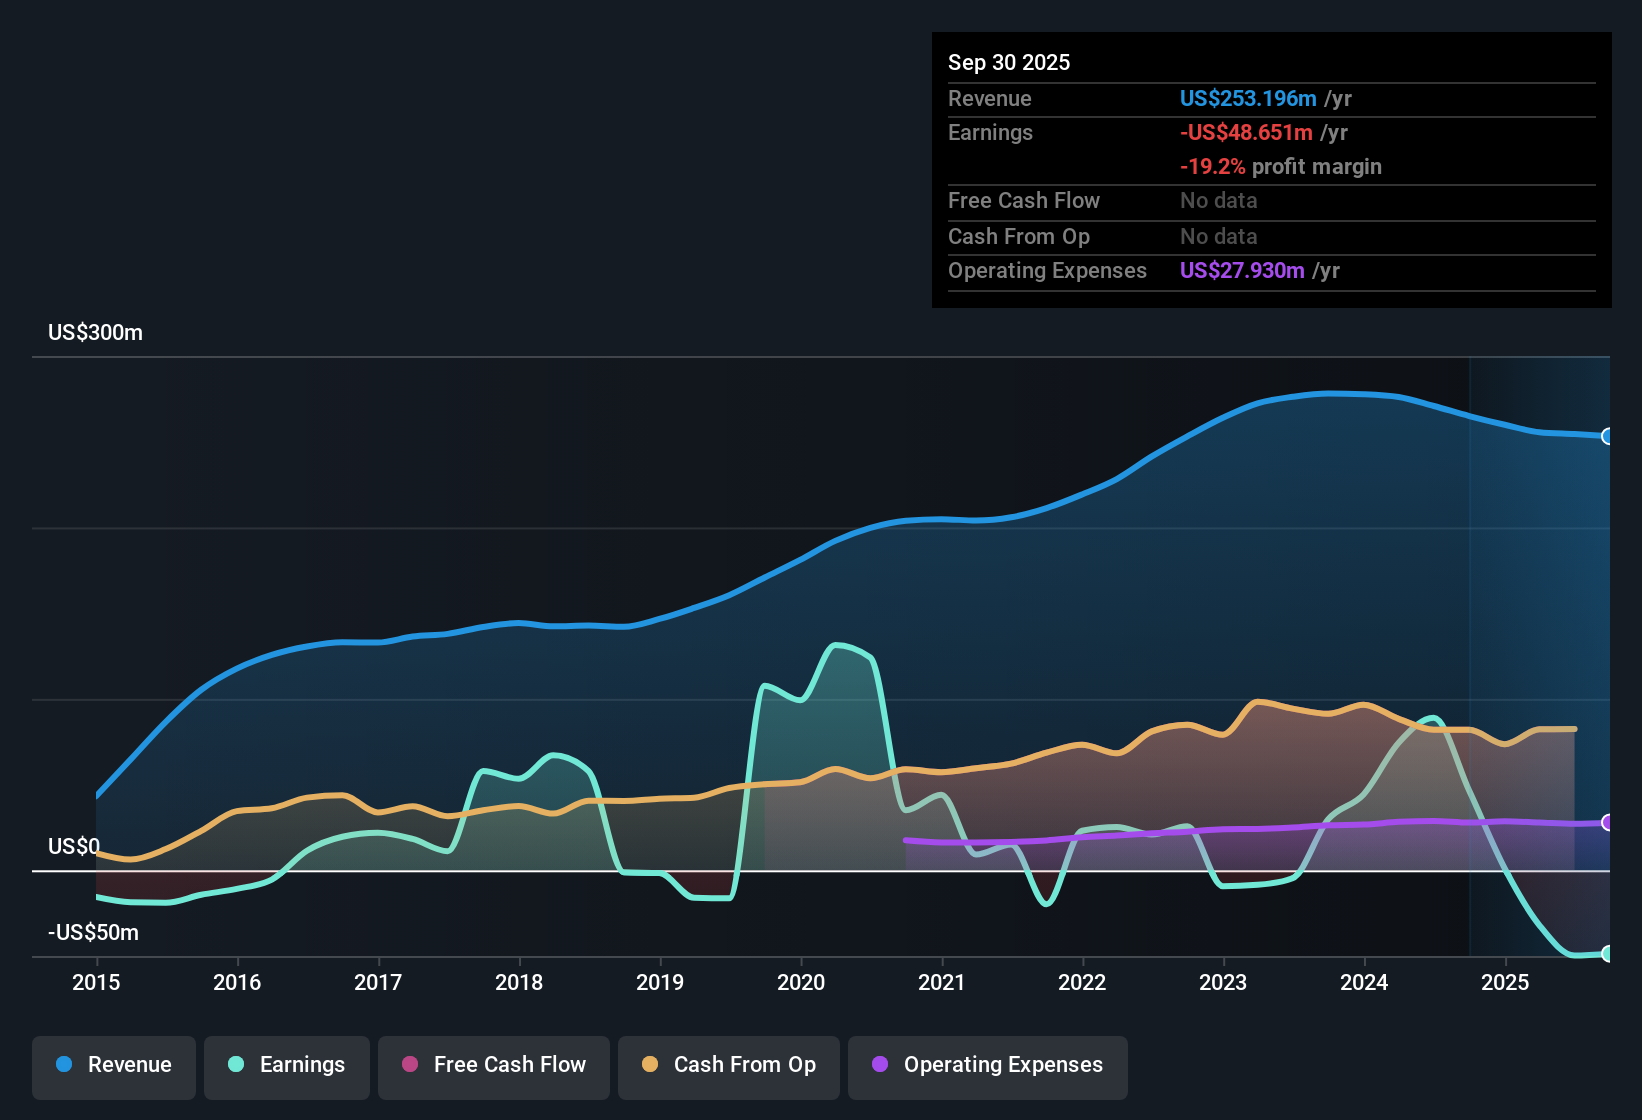Expand the Free Cash Flow legend item
The width and height of the screenshot is (1642, 1120).
[493, 1066]
